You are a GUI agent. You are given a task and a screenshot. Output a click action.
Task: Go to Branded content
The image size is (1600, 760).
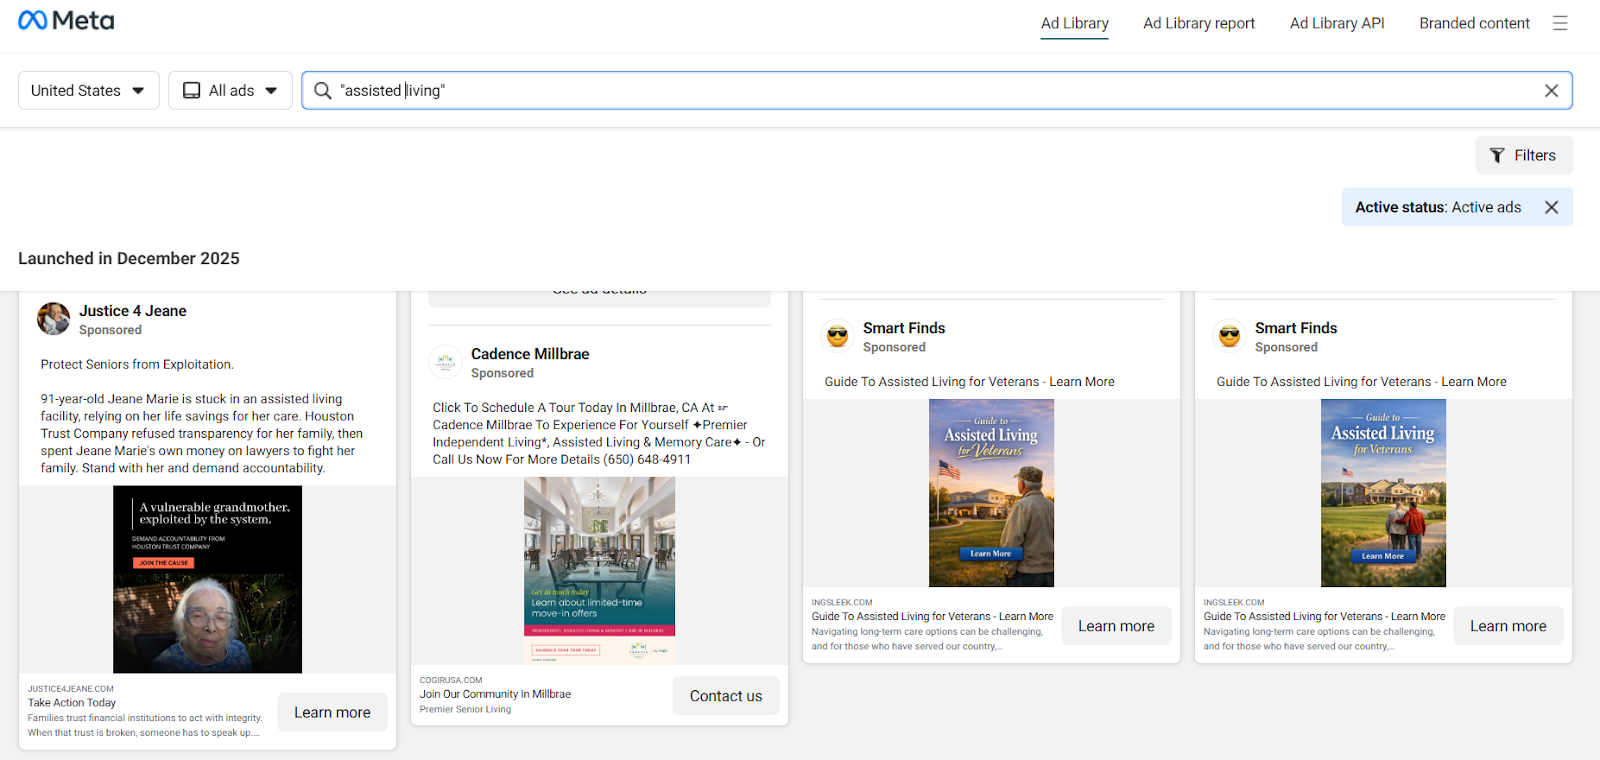[1474, 23]
